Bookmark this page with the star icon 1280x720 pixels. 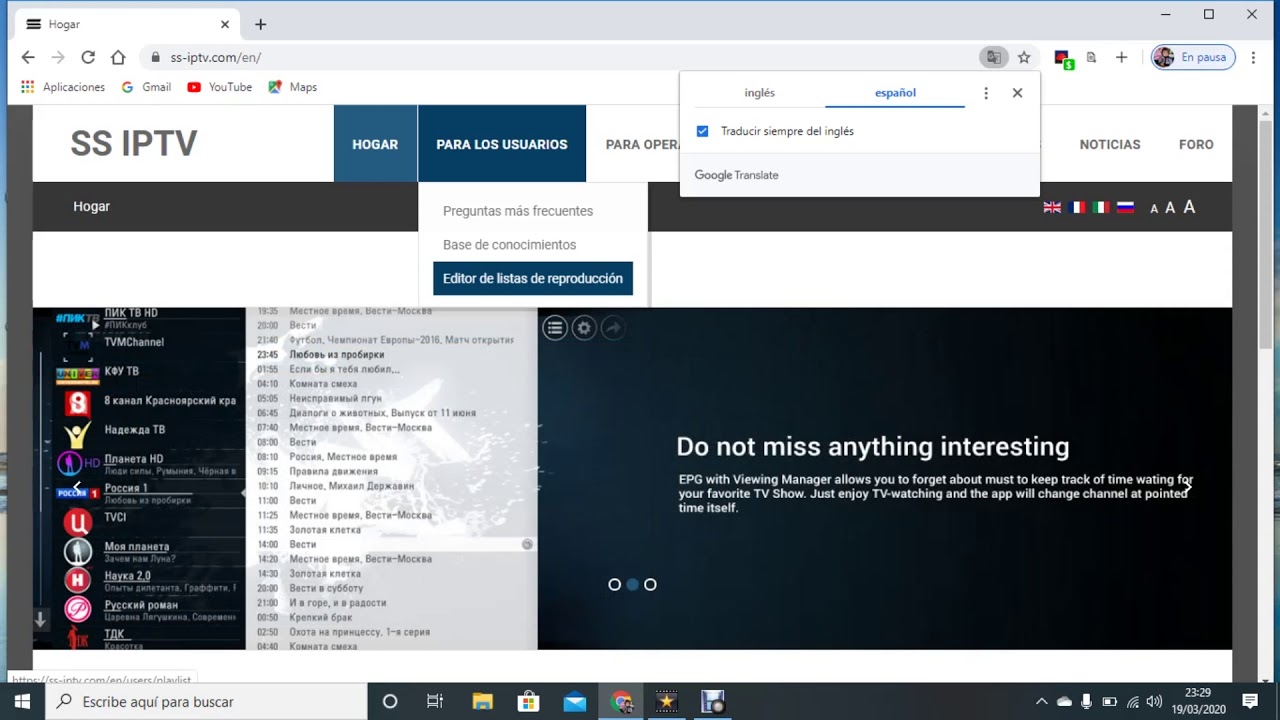[x=1024, y=57]
